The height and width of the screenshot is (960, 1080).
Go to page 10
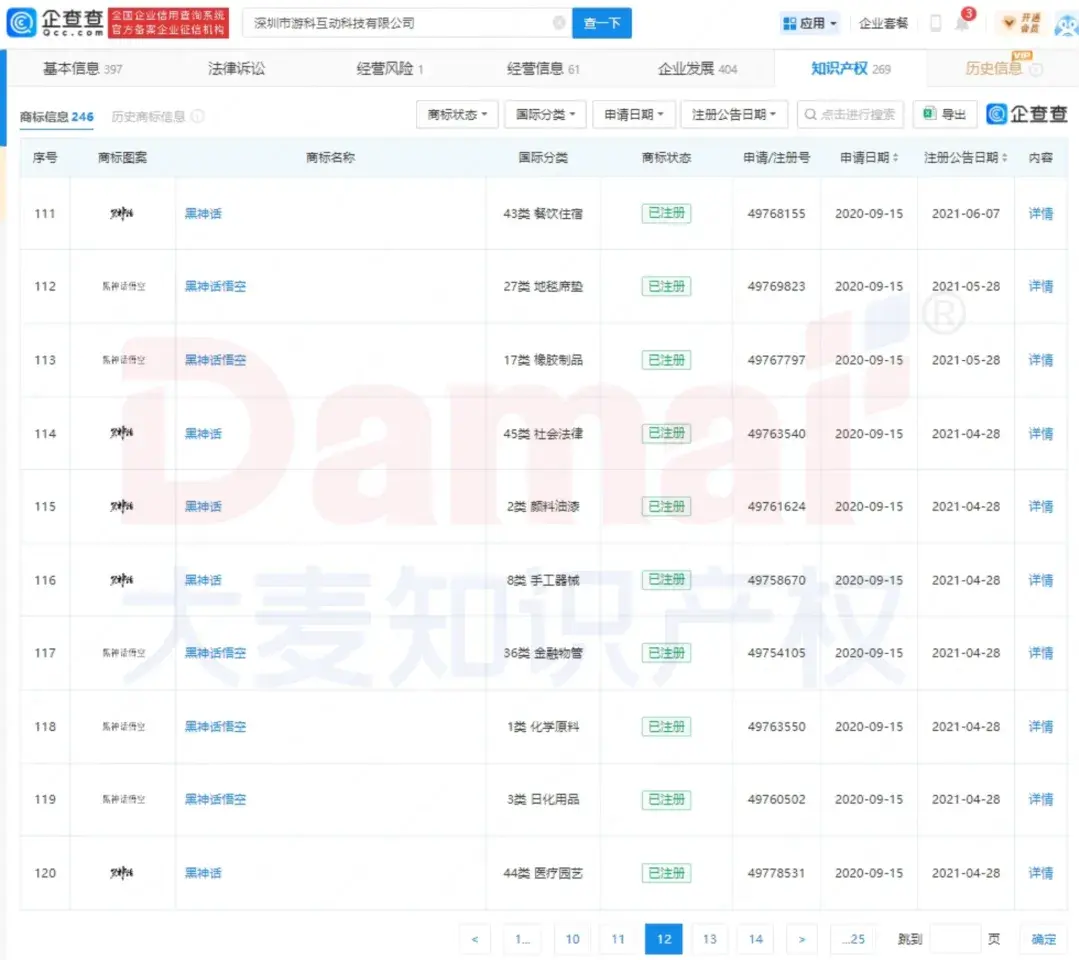pos(572,939)
